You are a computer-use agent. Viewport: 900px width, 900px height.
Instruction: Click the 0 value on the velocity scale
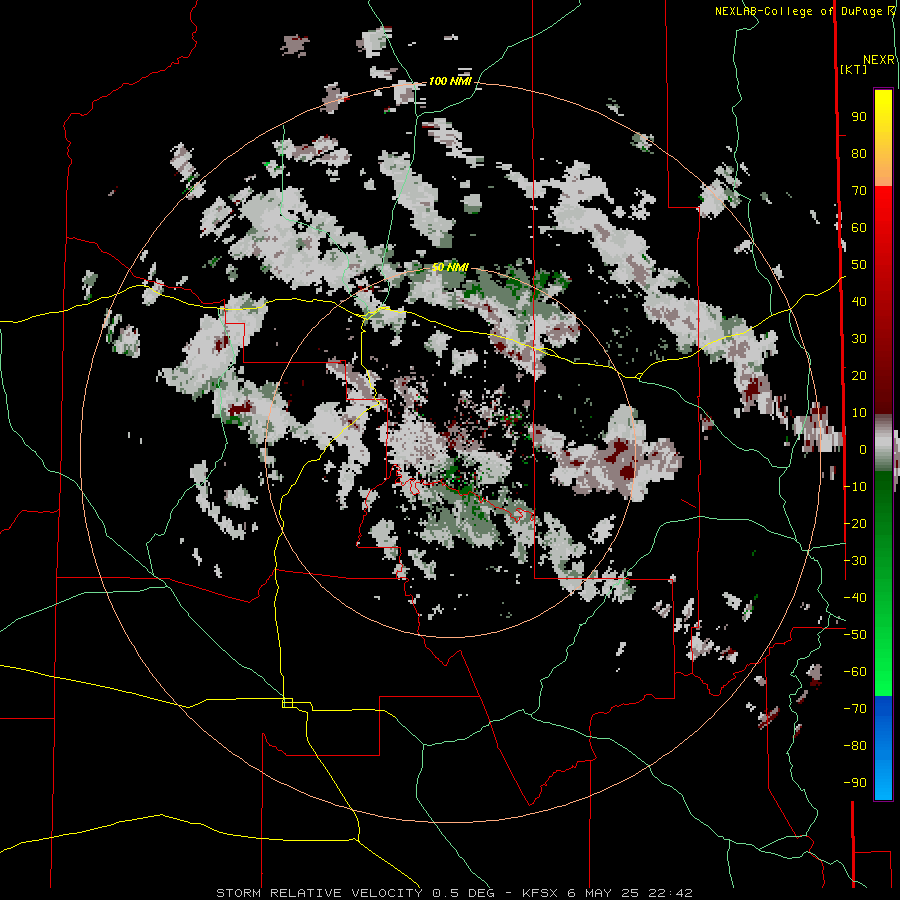(863, 450)
